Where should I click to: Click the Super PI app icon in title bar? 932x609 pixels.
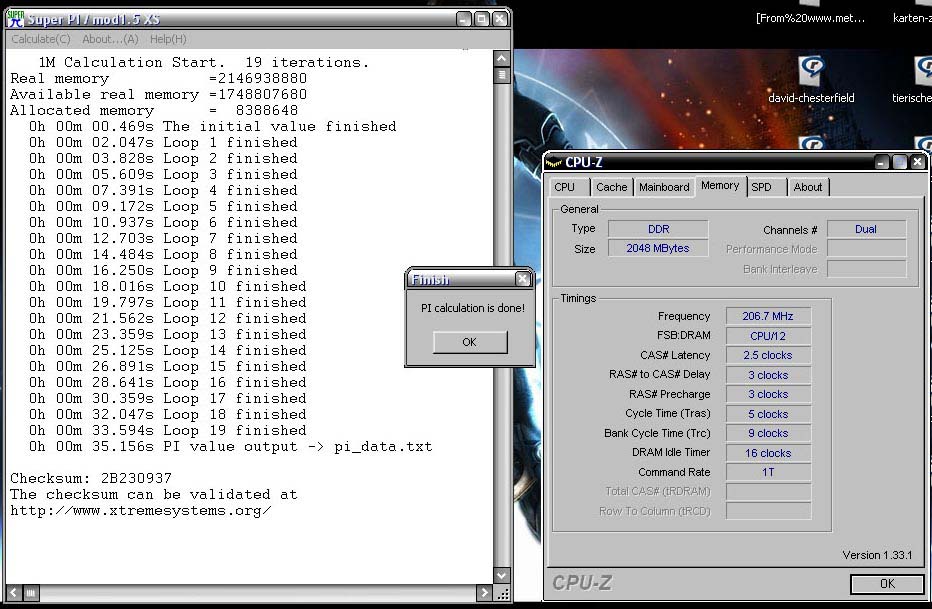tap(15, 18)
